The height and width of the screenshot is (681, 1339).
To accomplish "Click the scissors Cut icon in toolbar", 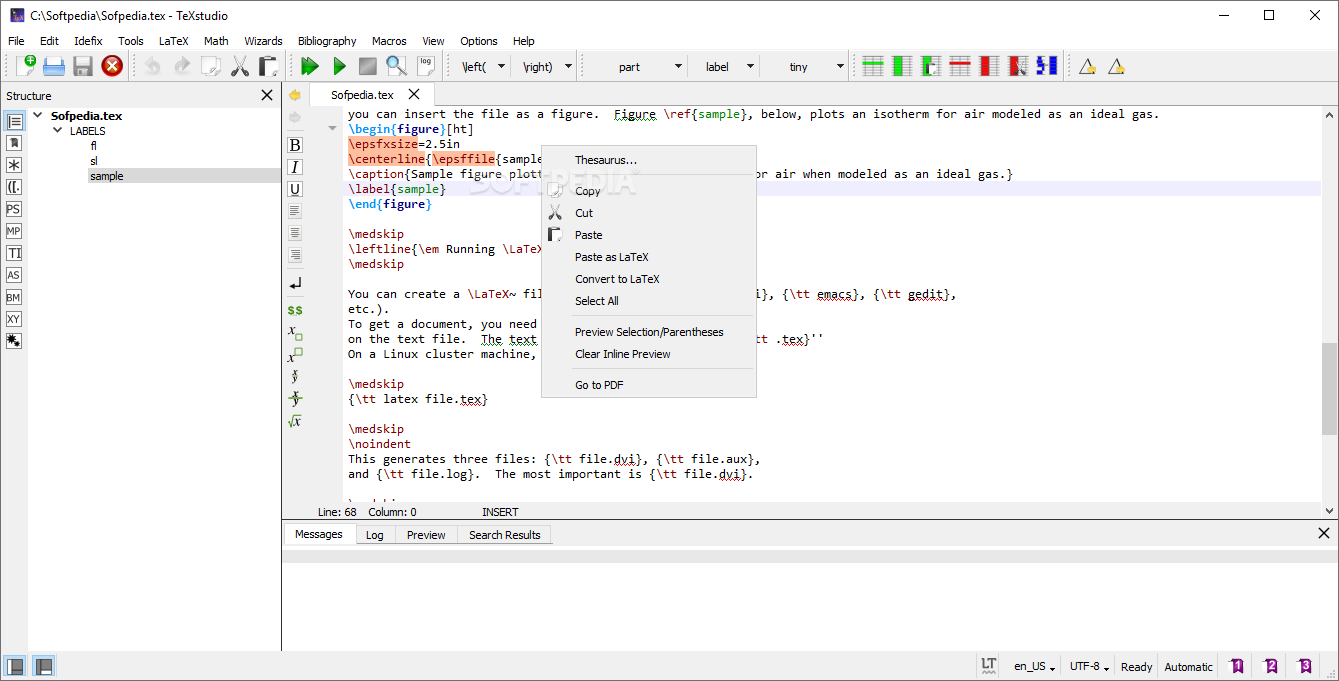I will (x=240, y=66).
